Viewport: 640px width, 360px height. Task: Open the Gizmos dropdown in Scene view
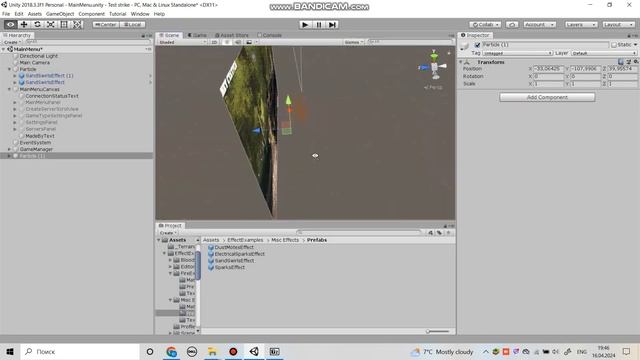pos(353,42)
